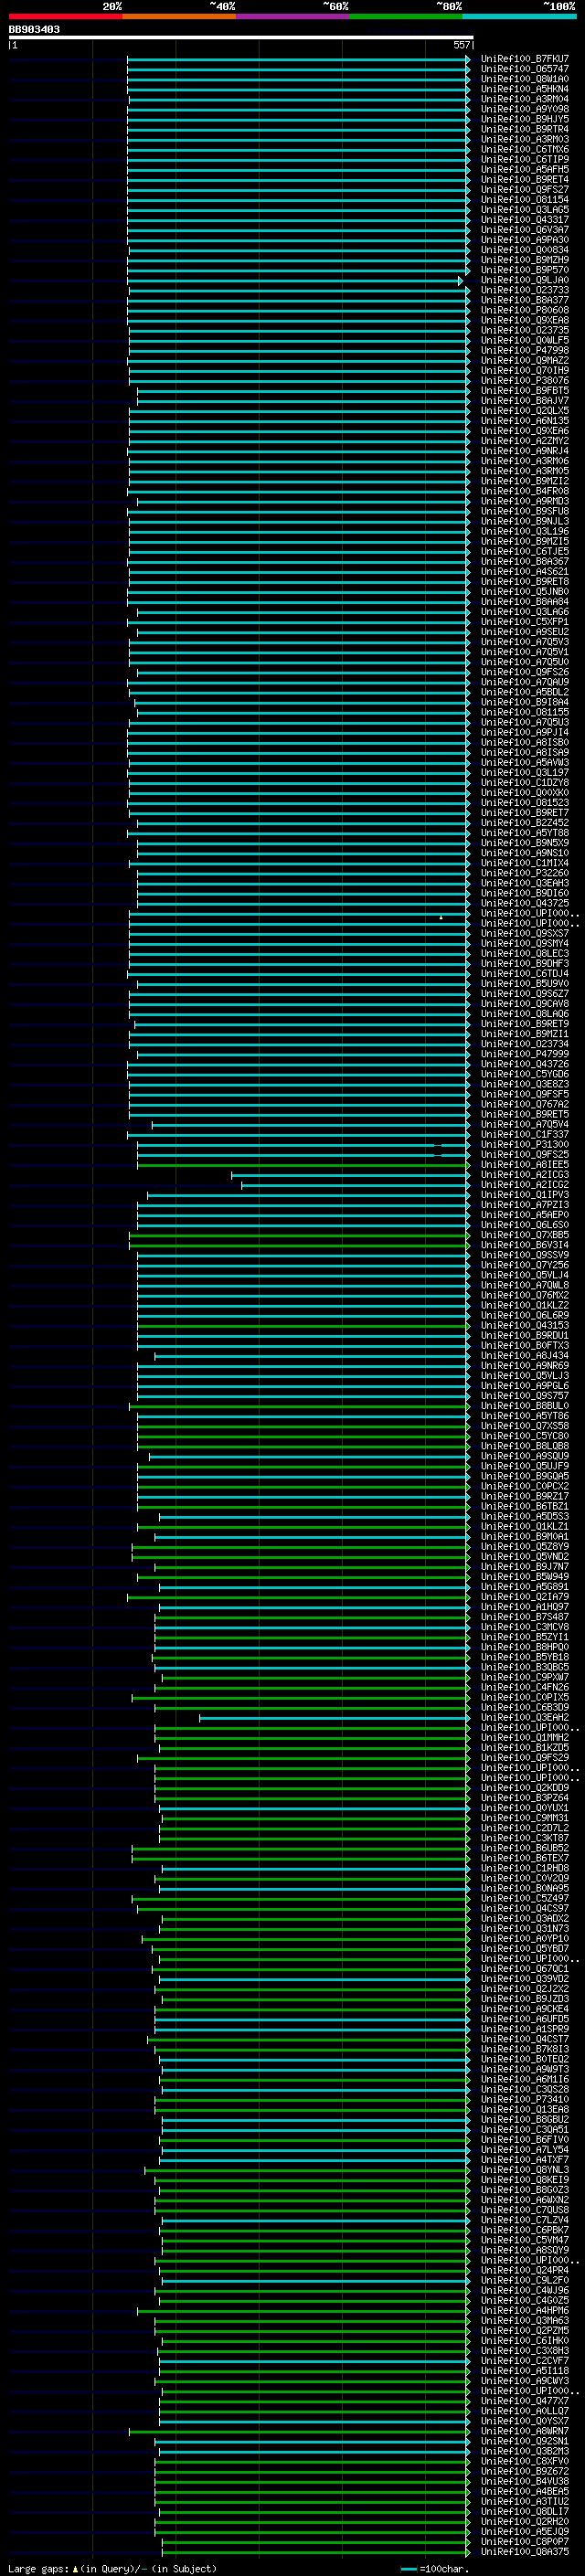Select UniRef100_B9Z672 label
Image resolution: width=585 pixels, height=2576 pixels.
524,2471
